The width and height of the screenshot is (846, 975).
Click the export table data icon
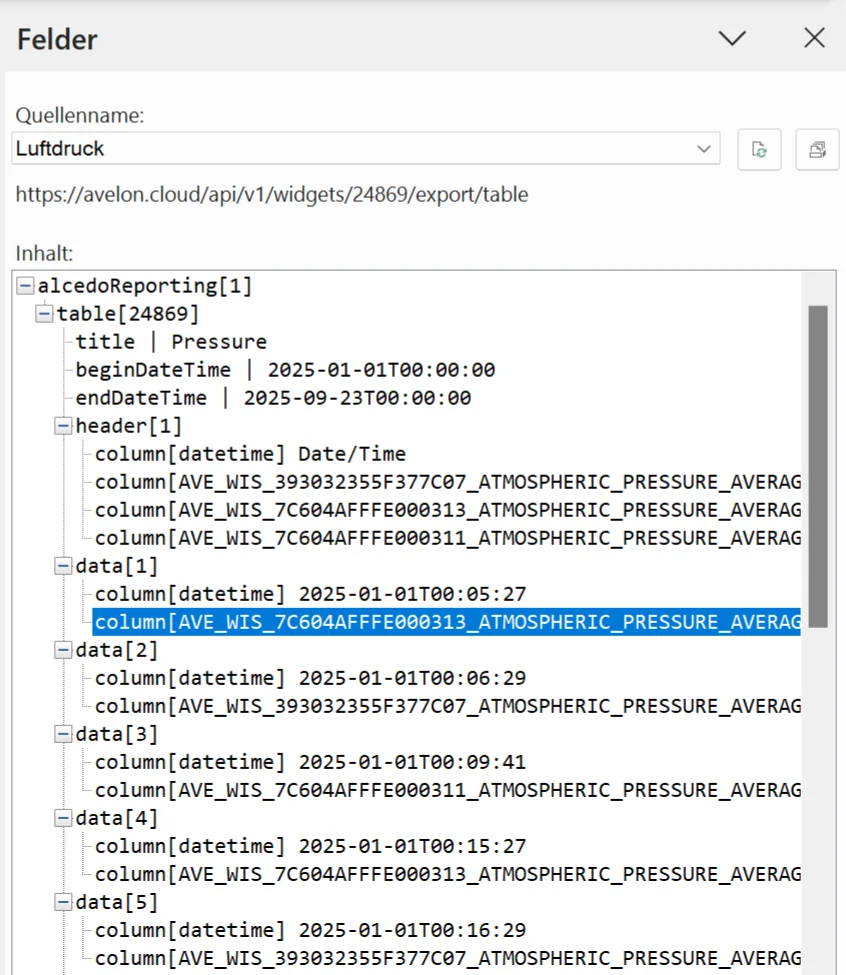pos(817,149)
